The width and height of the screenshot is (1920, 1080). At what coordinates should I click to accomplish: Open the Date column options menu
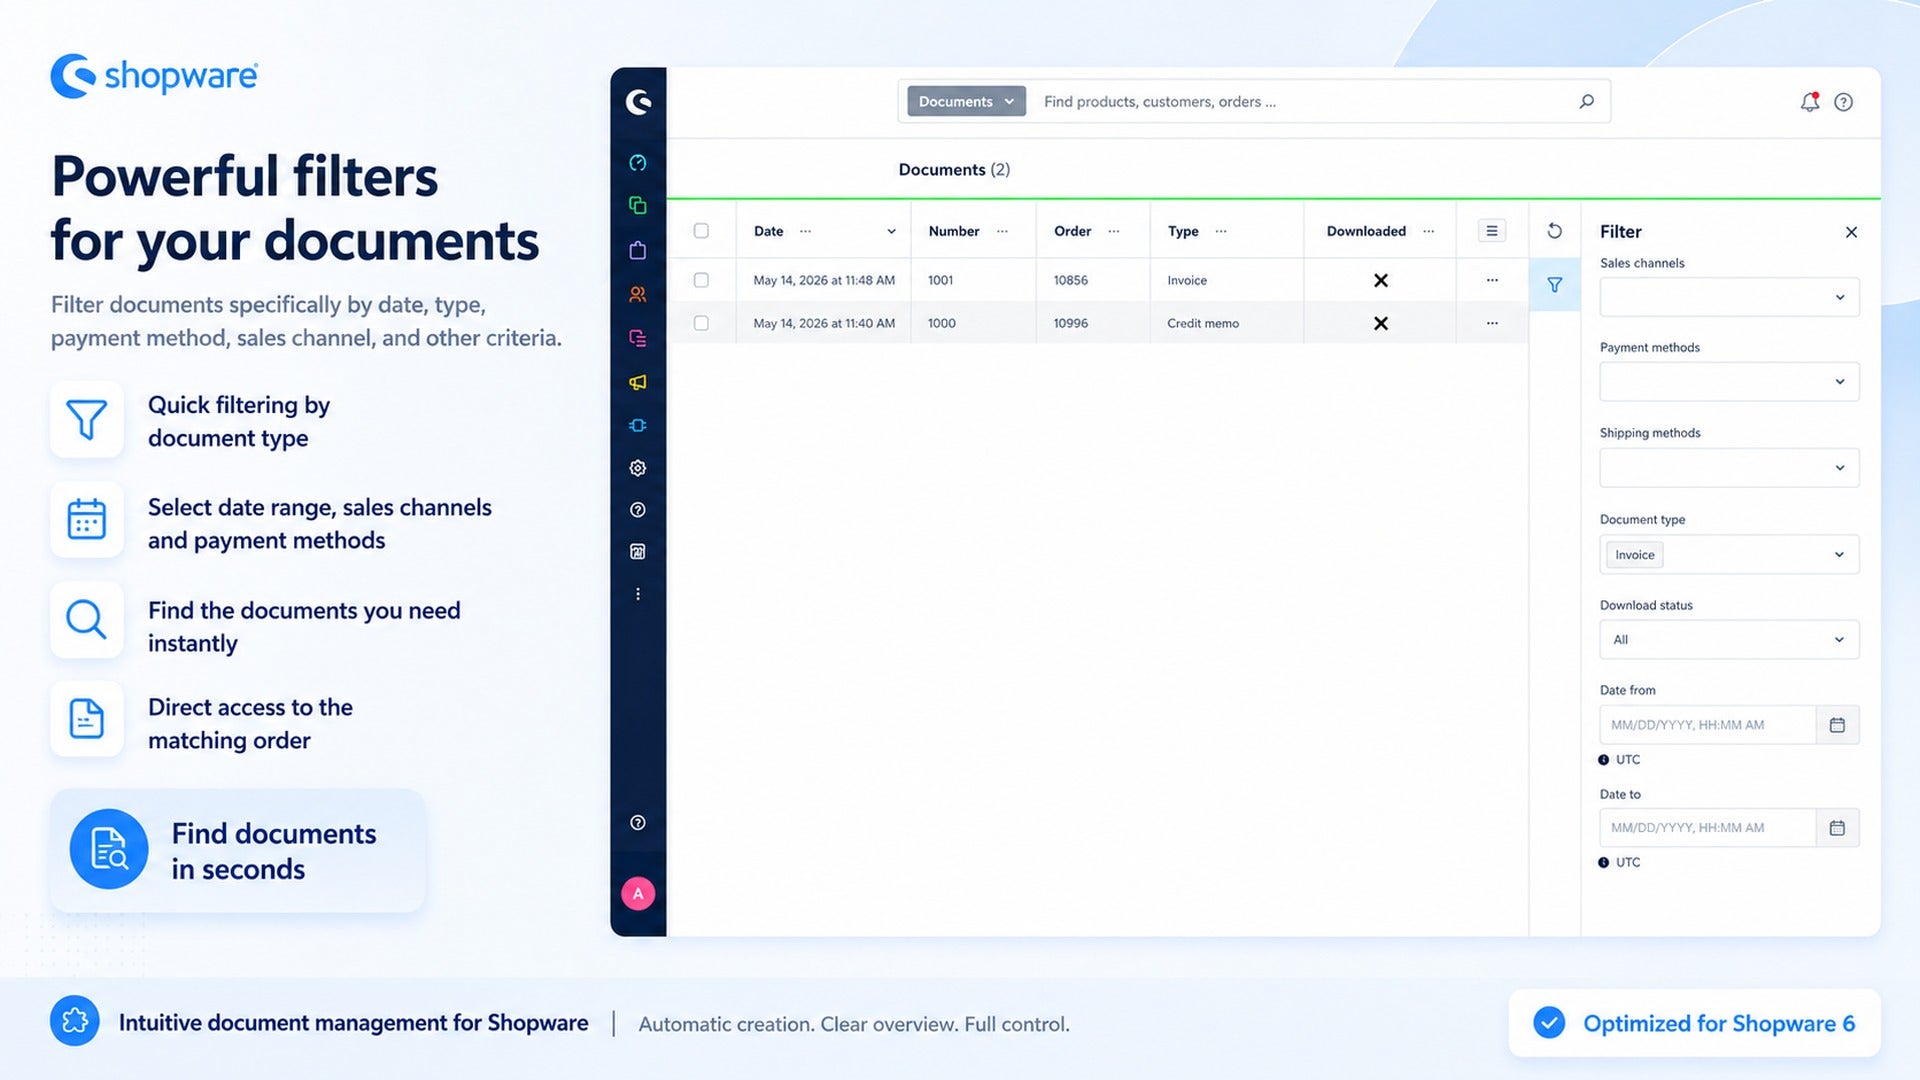pos(806,231)
